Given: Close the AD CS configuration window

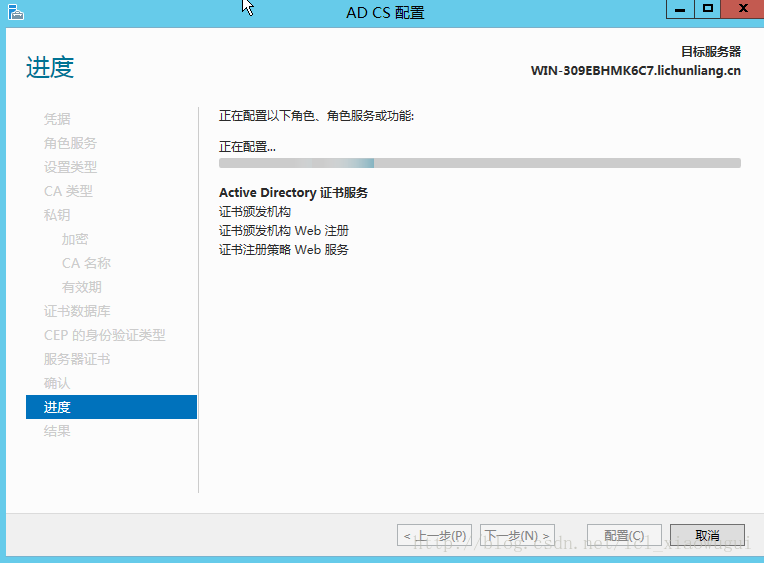Looking at the screenshot, I should (x=743, y=9).
